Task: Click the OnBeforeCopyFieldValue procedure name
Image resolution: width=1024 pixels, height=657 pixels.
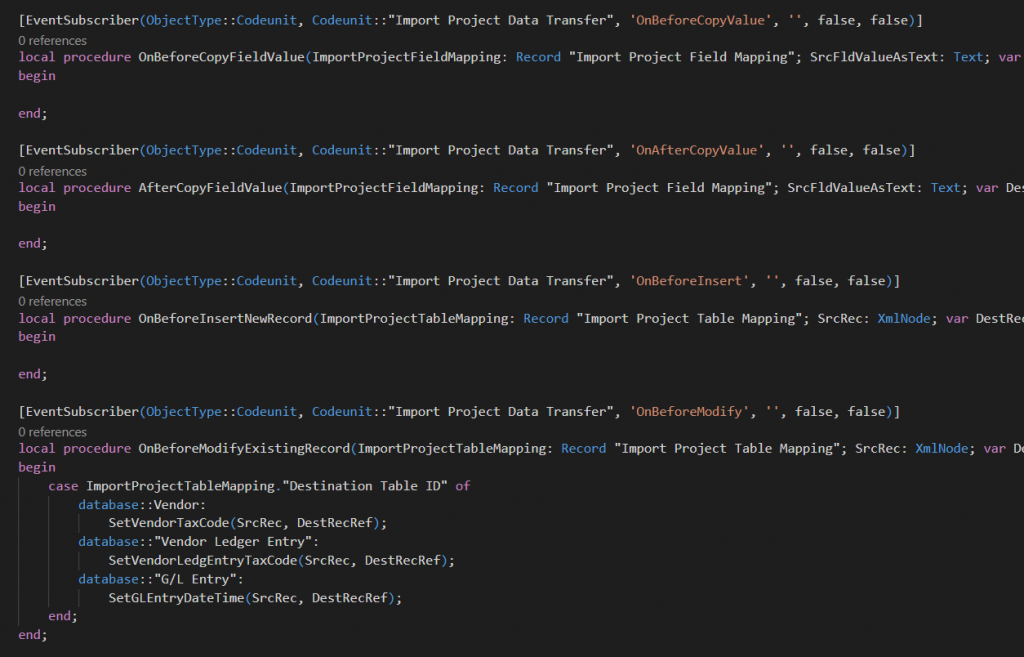Action: [x=220, y=57]
